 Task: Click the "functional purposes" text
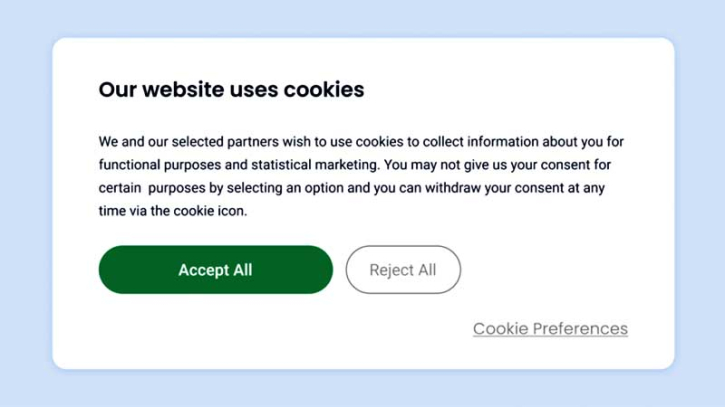point(157,165)
